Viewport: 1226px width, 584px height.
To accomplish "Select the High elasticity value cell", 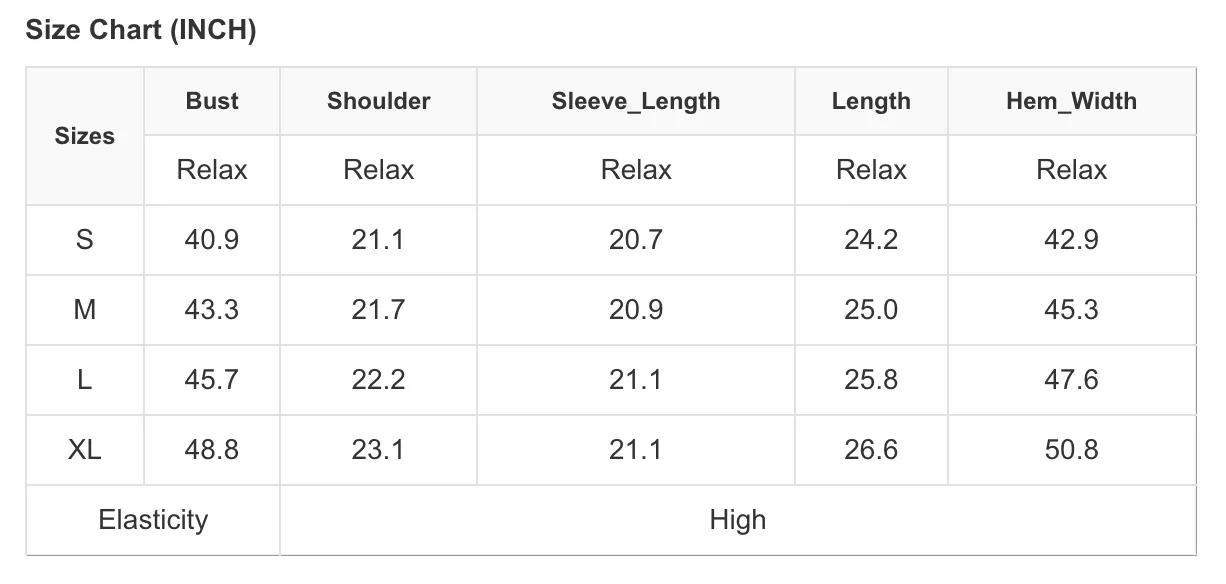I will tap(738, 520).
